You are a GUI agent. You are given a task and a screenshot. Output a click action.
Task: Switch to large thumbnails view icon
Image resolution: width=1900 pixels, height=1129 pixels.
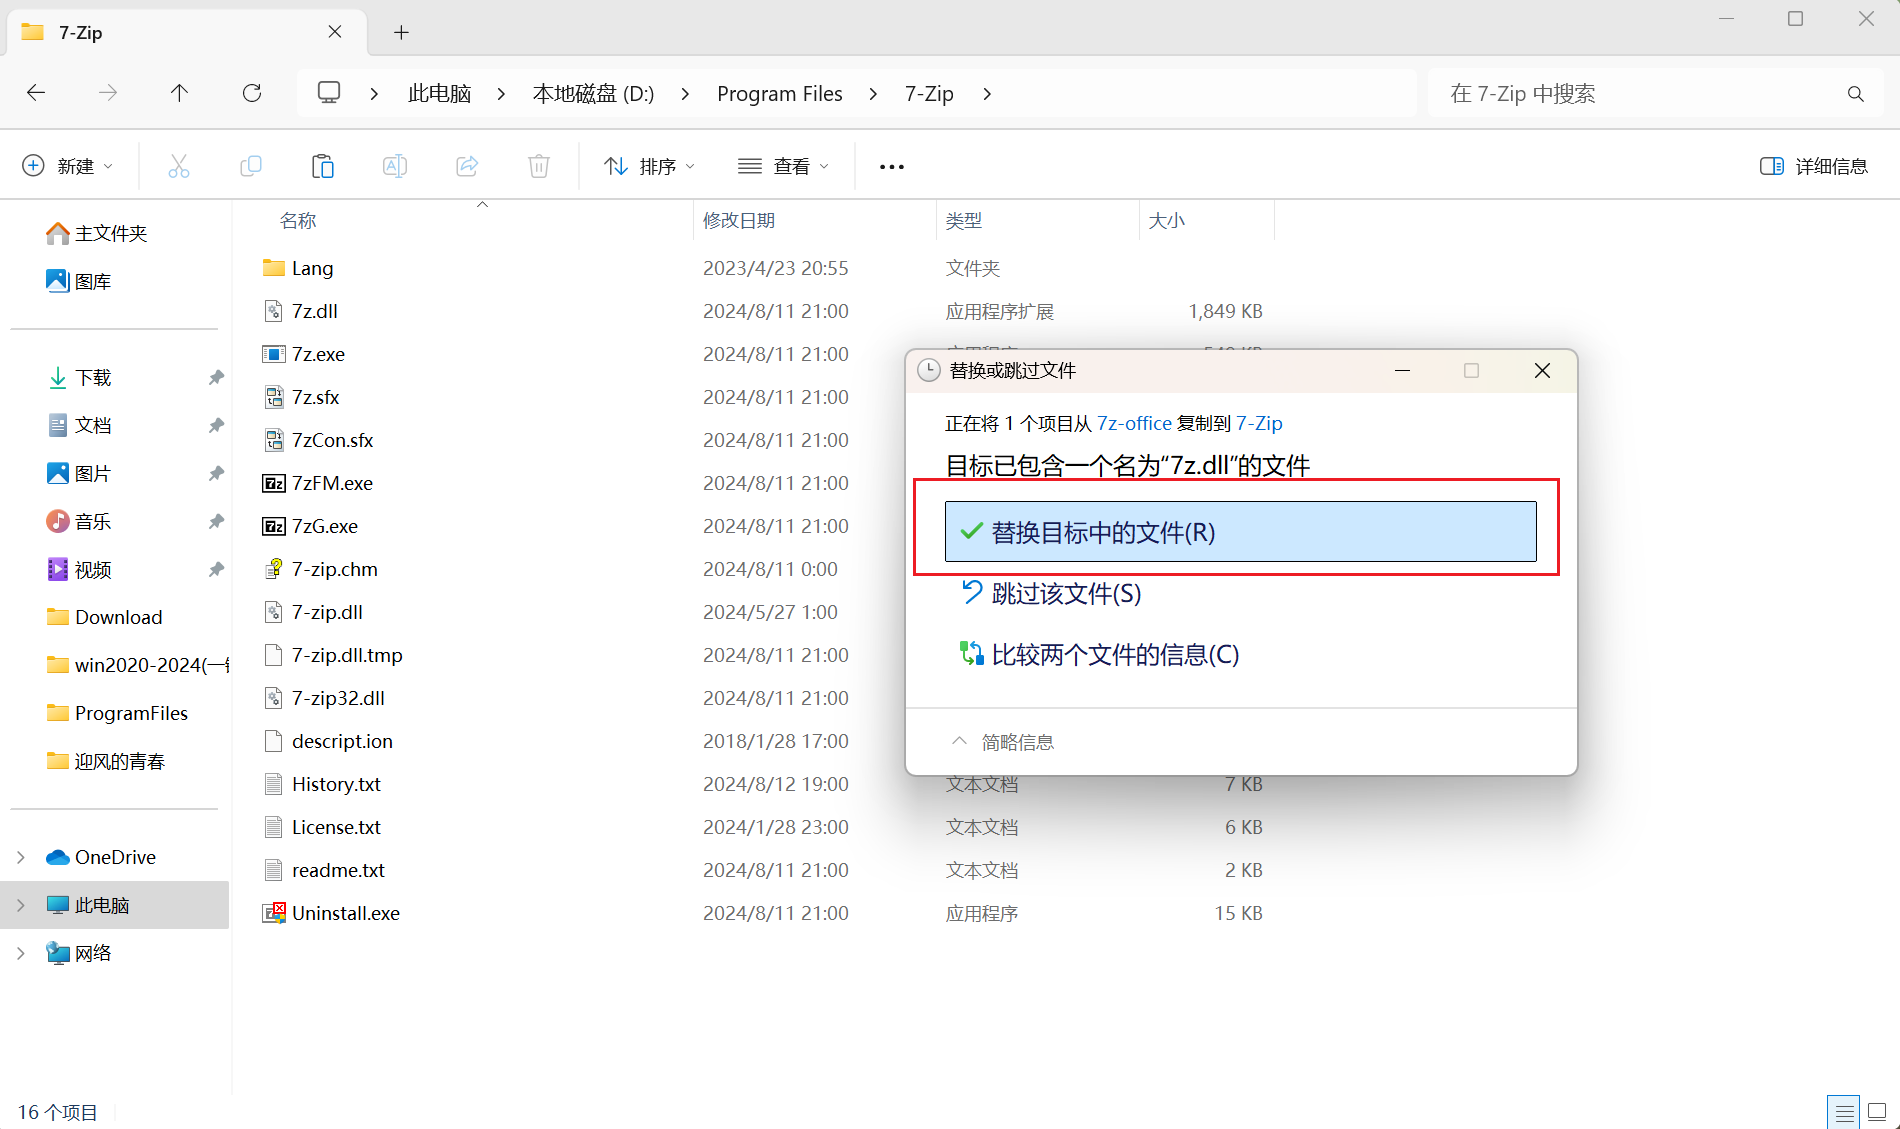(x=1877, y=1112)
